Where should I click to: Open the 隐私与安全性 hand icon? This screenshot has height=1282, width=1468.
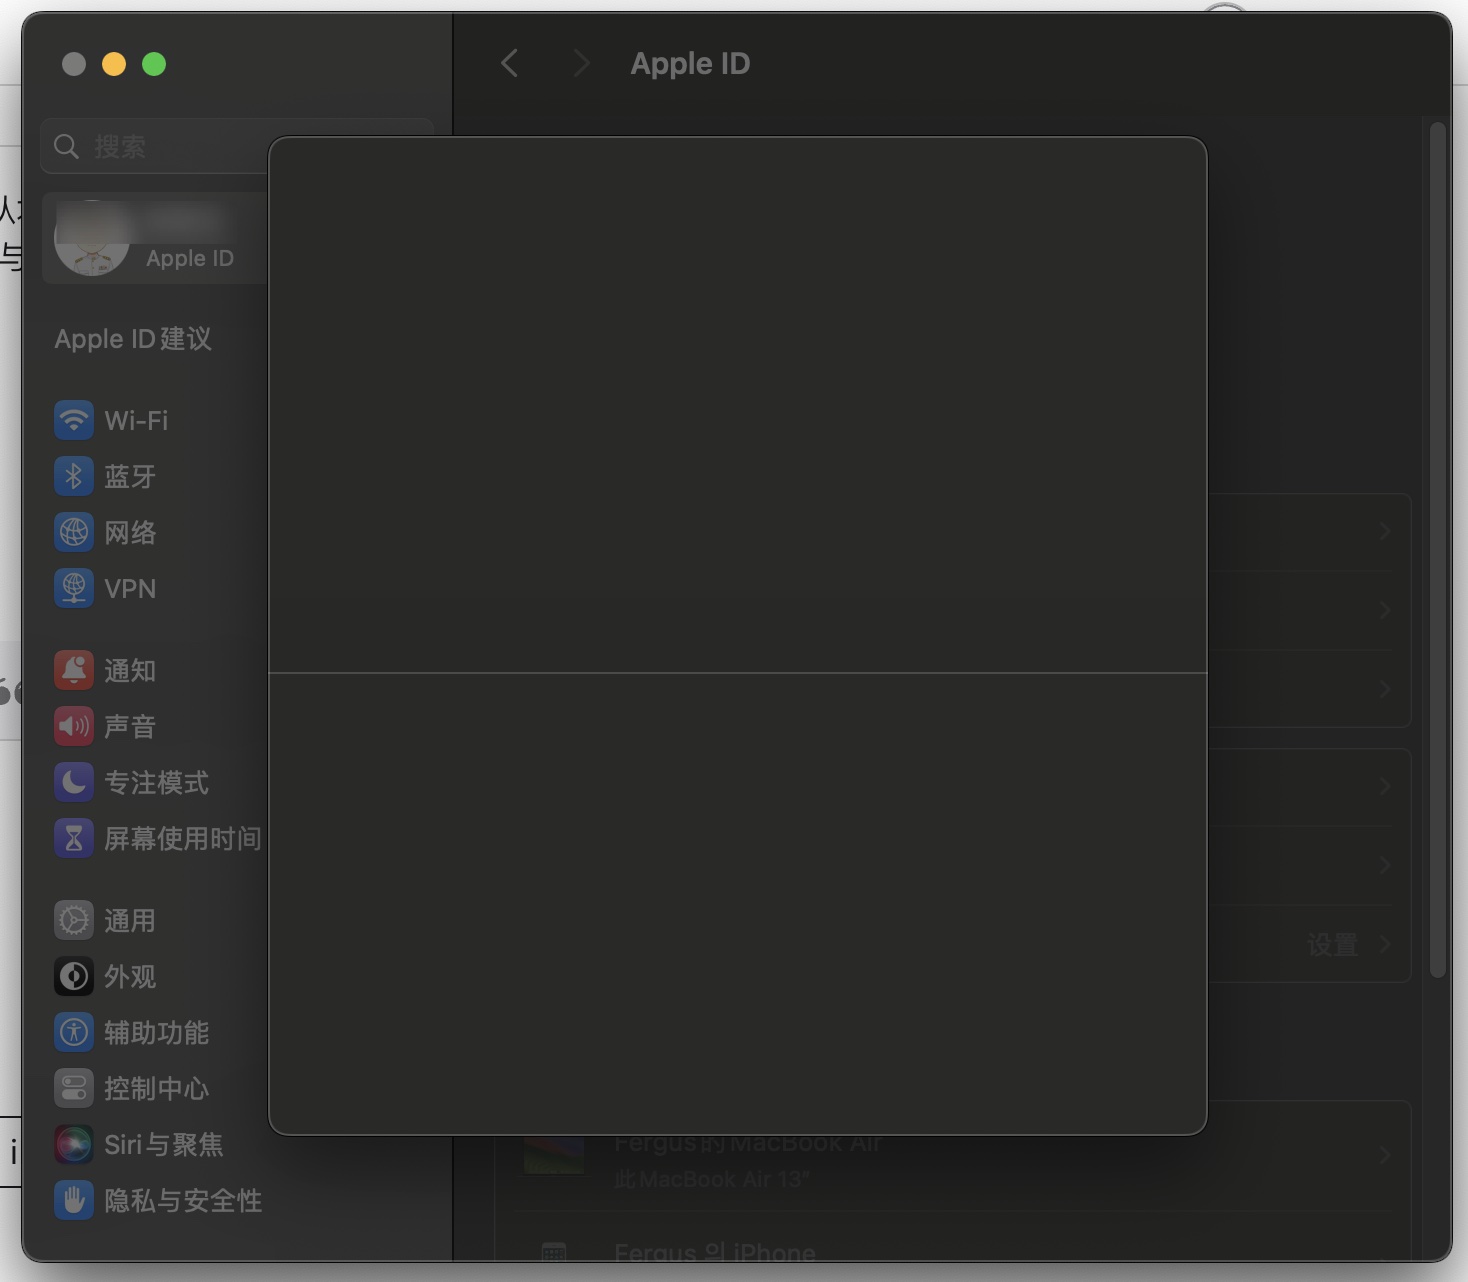[x=73, y=1200]
